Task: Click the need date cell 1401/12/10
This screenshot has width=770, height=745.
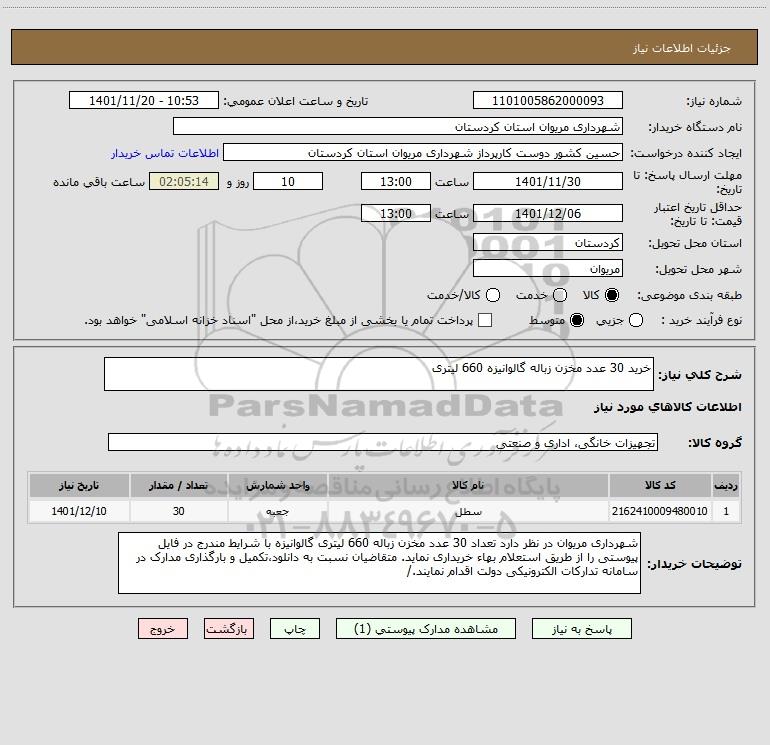Action: (79, 511)
